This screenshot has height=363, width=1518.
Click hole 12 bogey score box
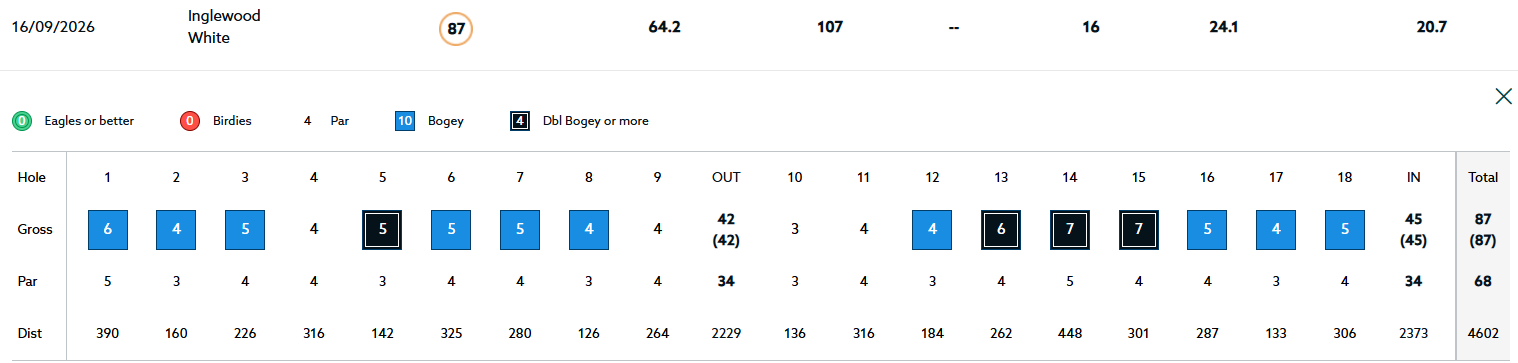pos(932,229)
